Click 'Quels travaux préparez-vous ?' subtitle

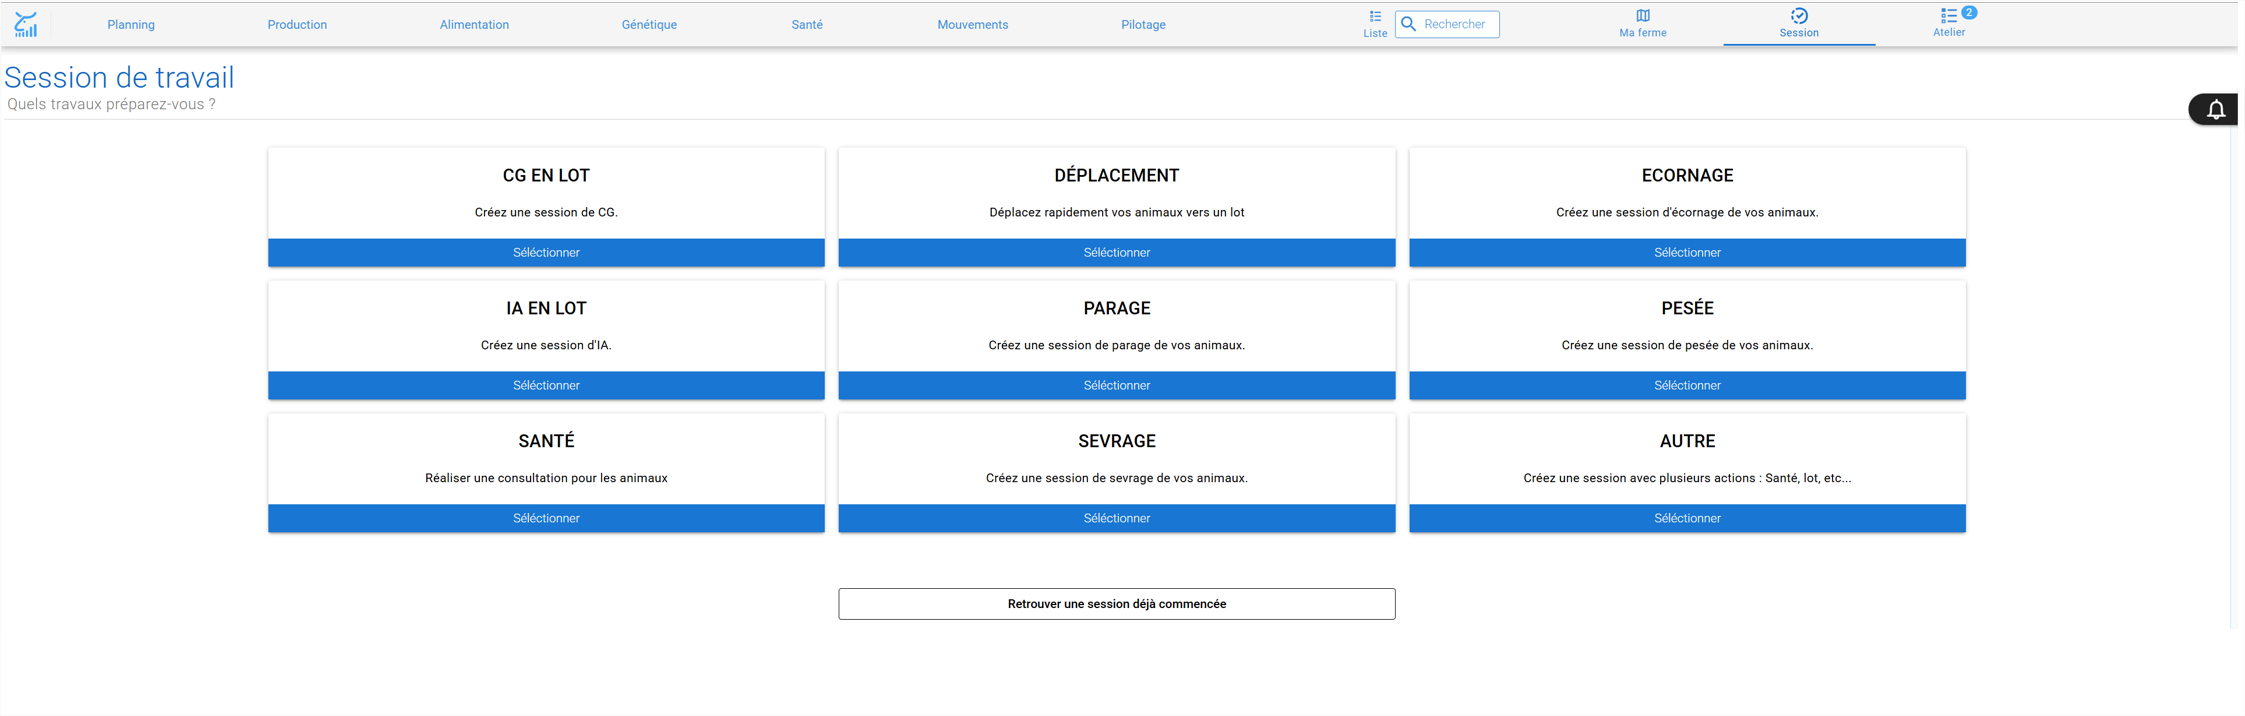(111, 104)
